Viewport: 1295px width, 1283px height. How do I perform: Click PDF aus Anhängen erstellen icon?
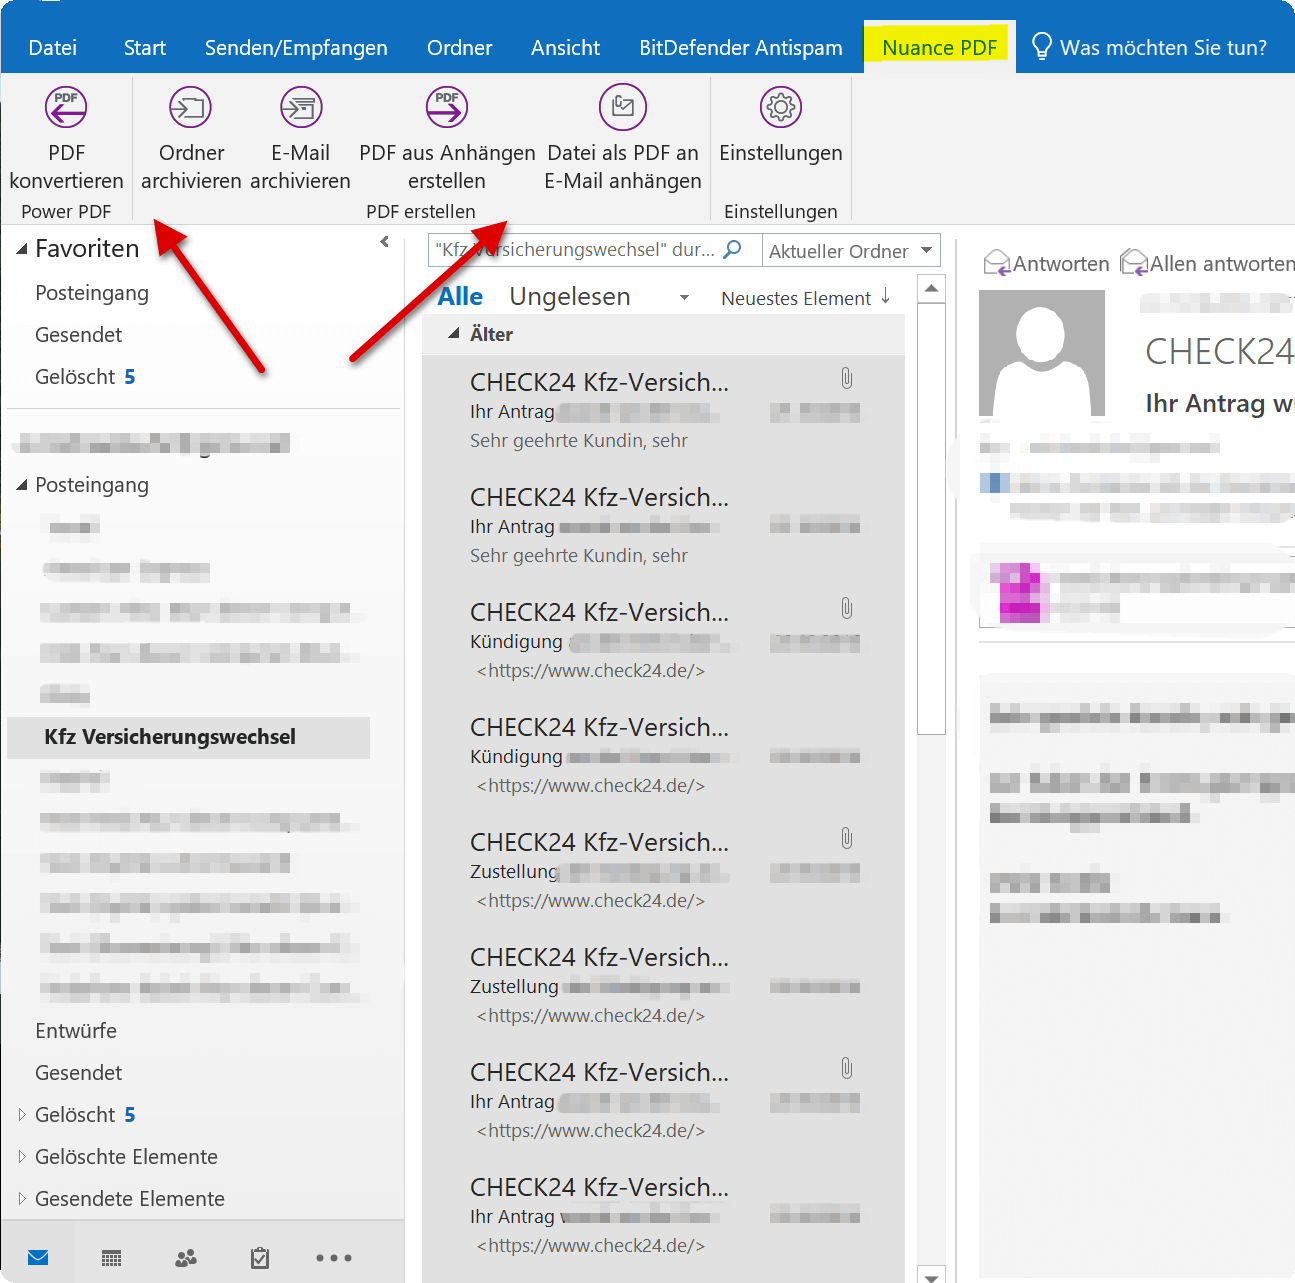(447, 107)
